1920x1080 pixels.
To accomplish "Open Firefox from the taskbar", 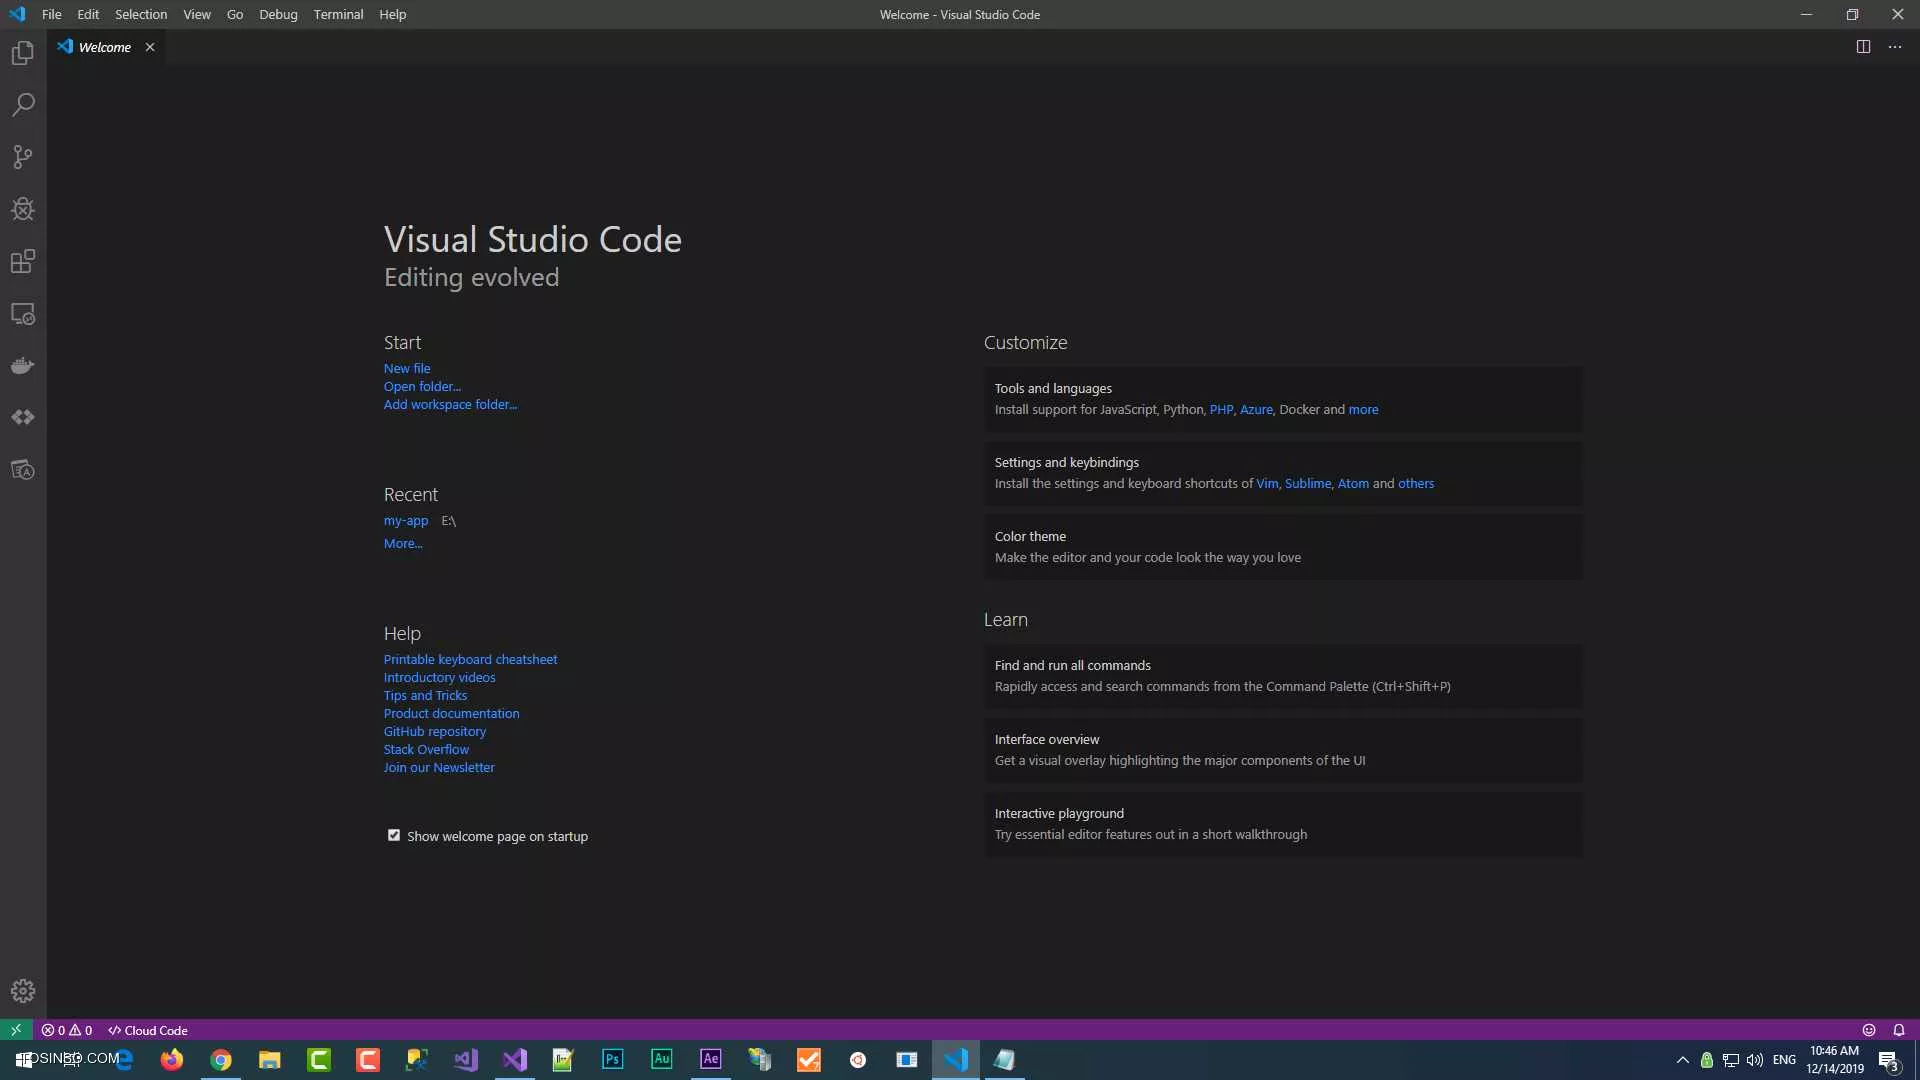I will (x=172, y=1060).
